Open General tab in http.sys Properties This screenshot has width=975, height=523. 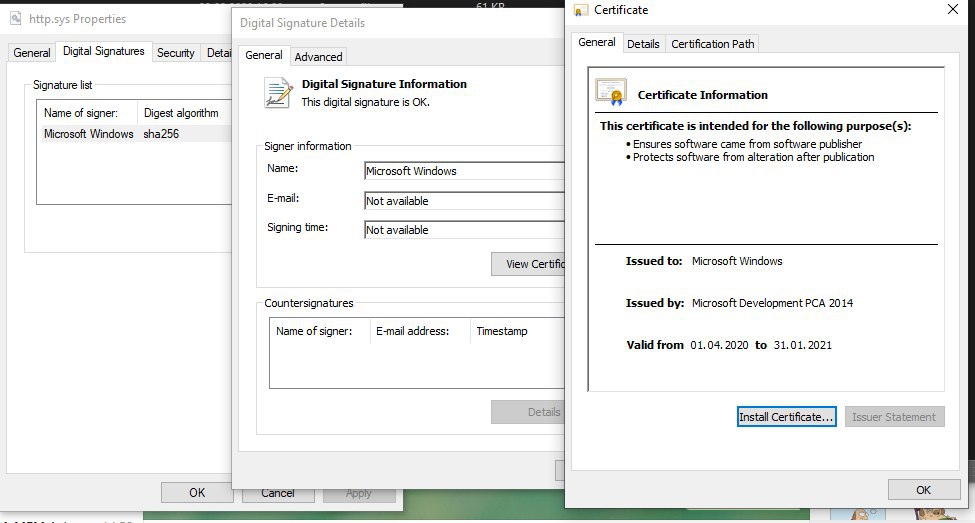click(32, 53)
